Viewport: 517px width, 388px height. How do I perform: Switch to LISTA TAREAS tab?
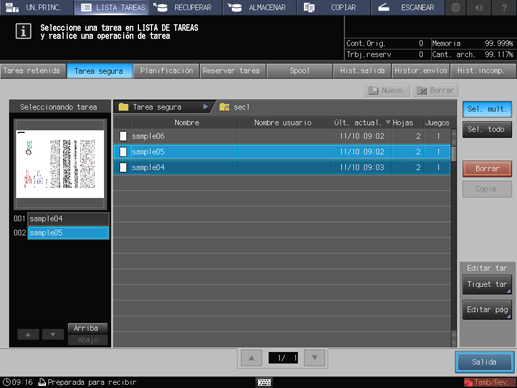pos(112,7)
